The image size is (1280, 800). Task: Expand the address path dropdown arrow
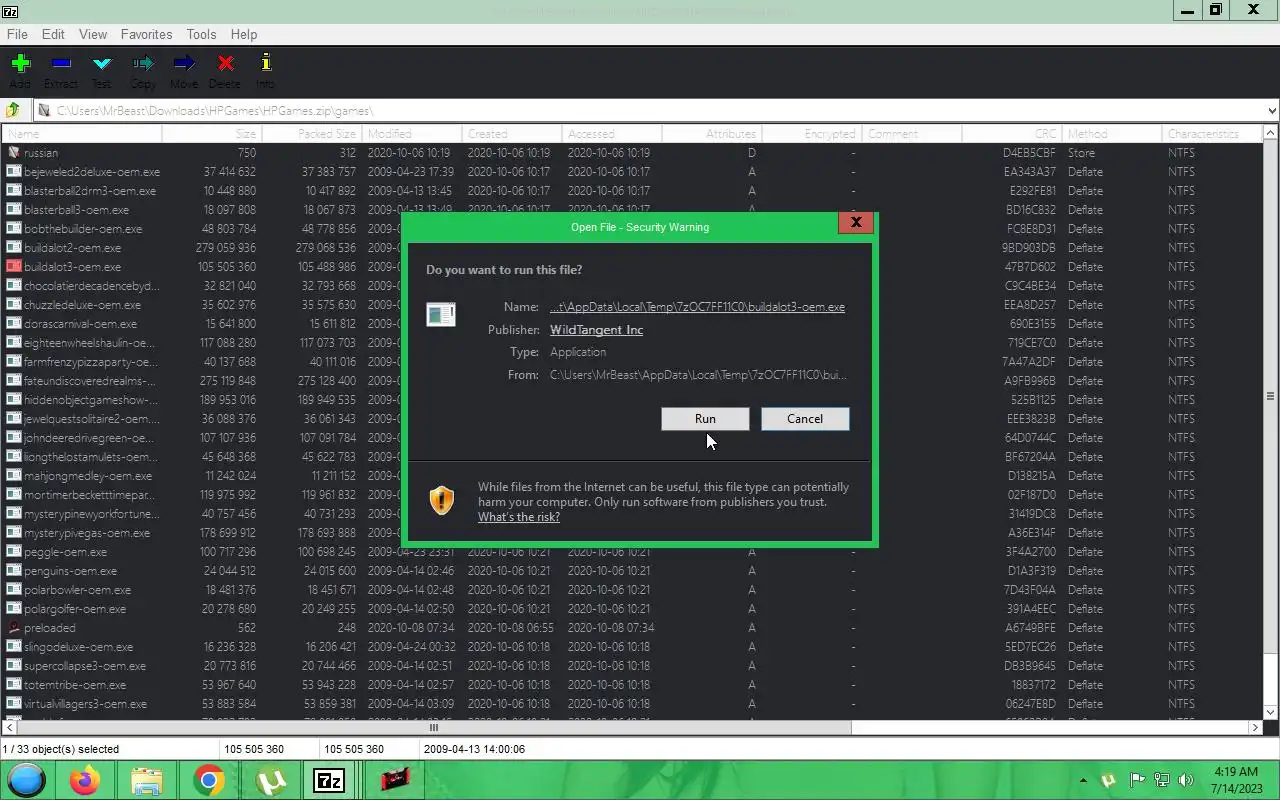1271,111
